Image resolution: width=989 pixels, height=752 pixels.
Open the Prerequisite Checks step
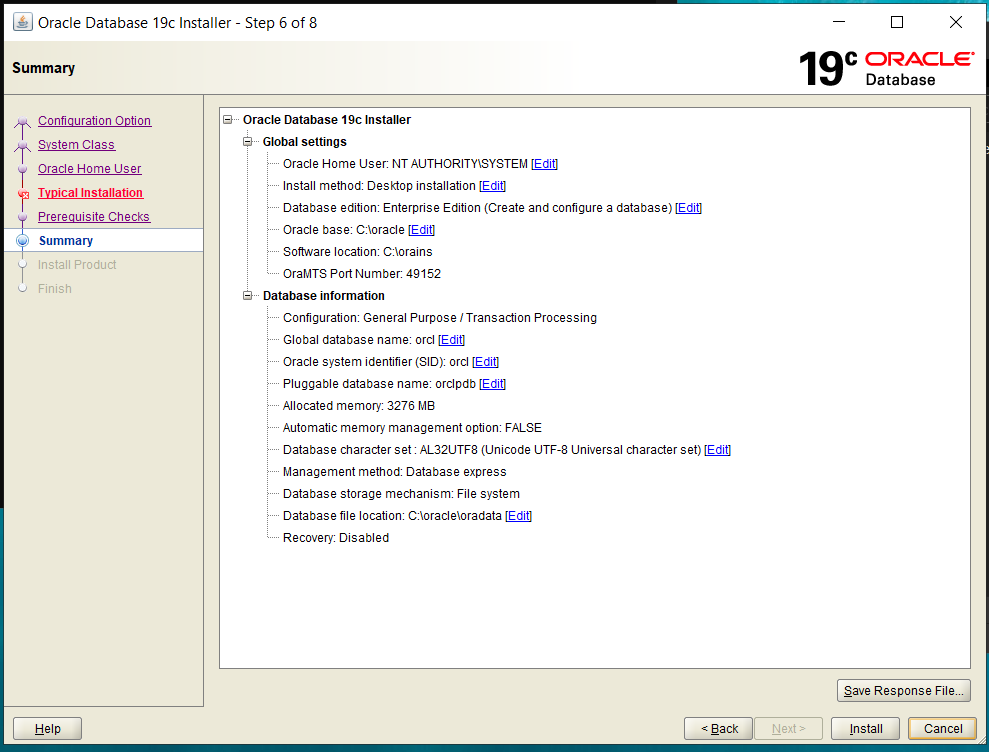[x=94, y=216]
